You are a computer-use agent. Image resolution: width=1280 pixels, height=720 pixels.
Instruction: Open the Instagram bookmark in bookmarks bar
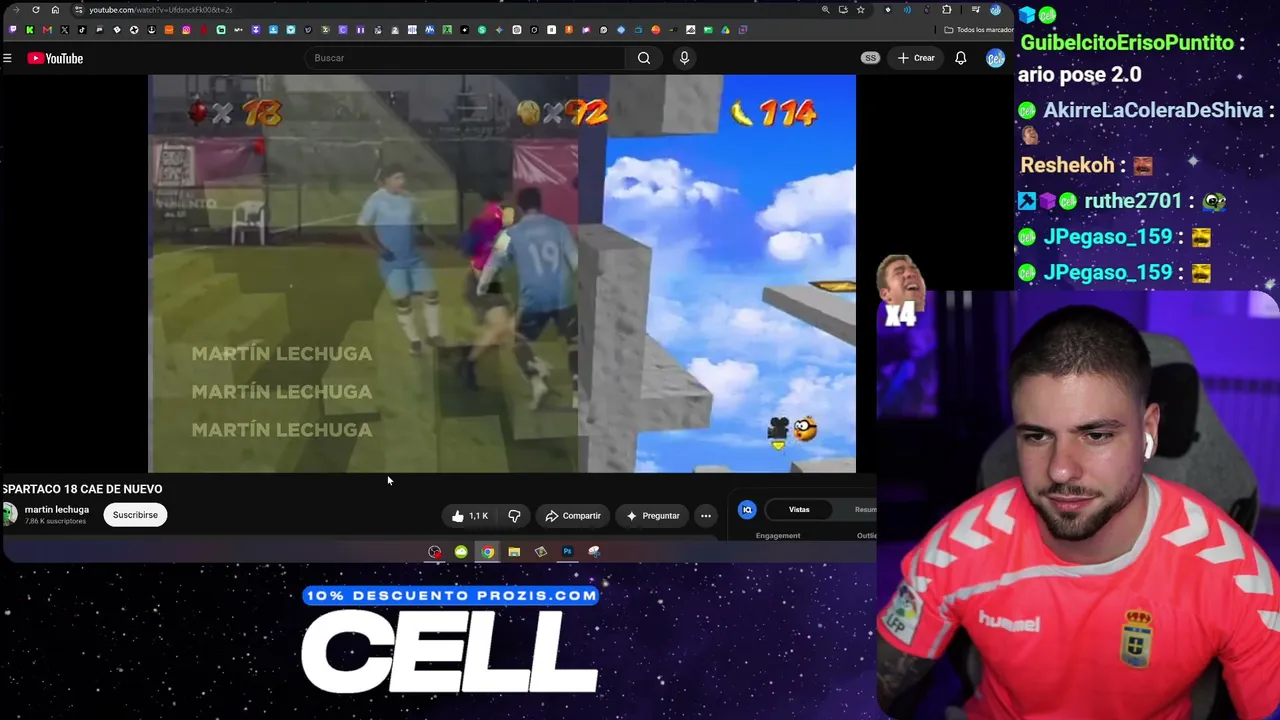pos(186,30)
